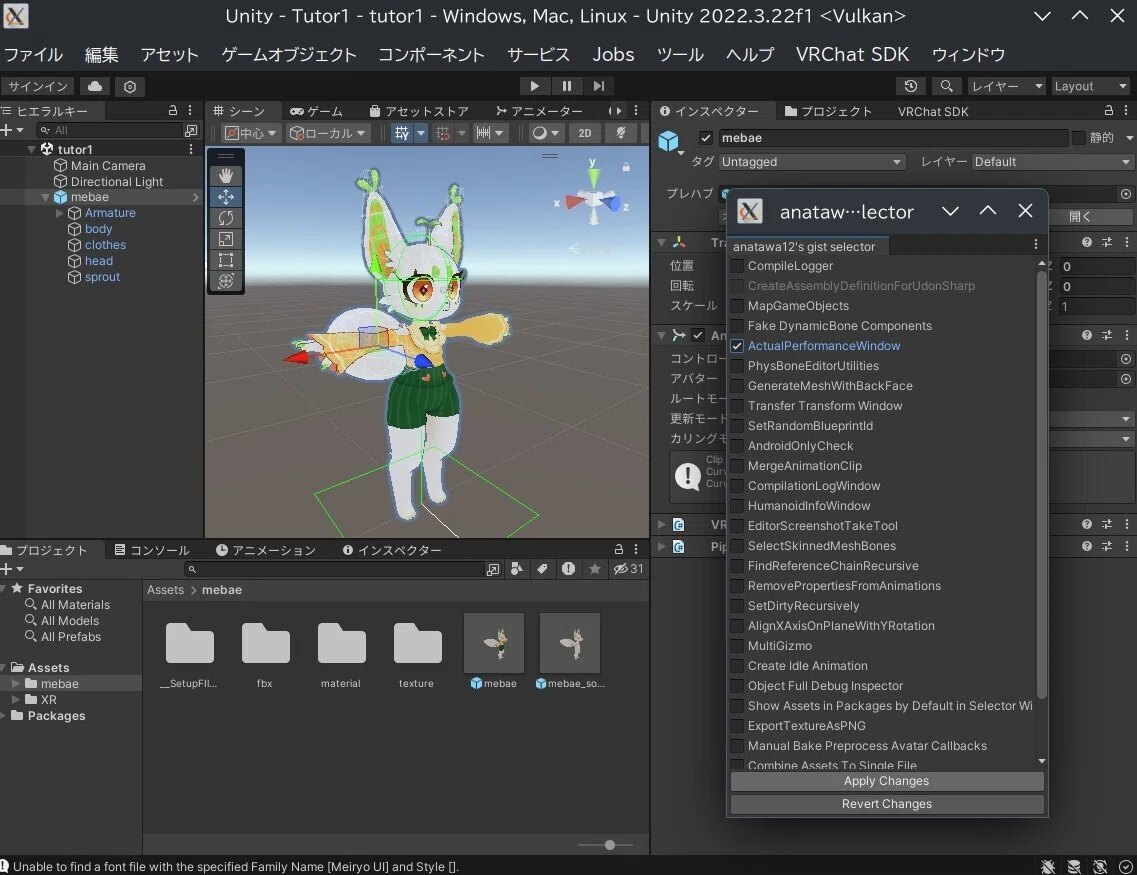
Task: Select the Transform tool in scene toolbar
Action: click(226, 281)
